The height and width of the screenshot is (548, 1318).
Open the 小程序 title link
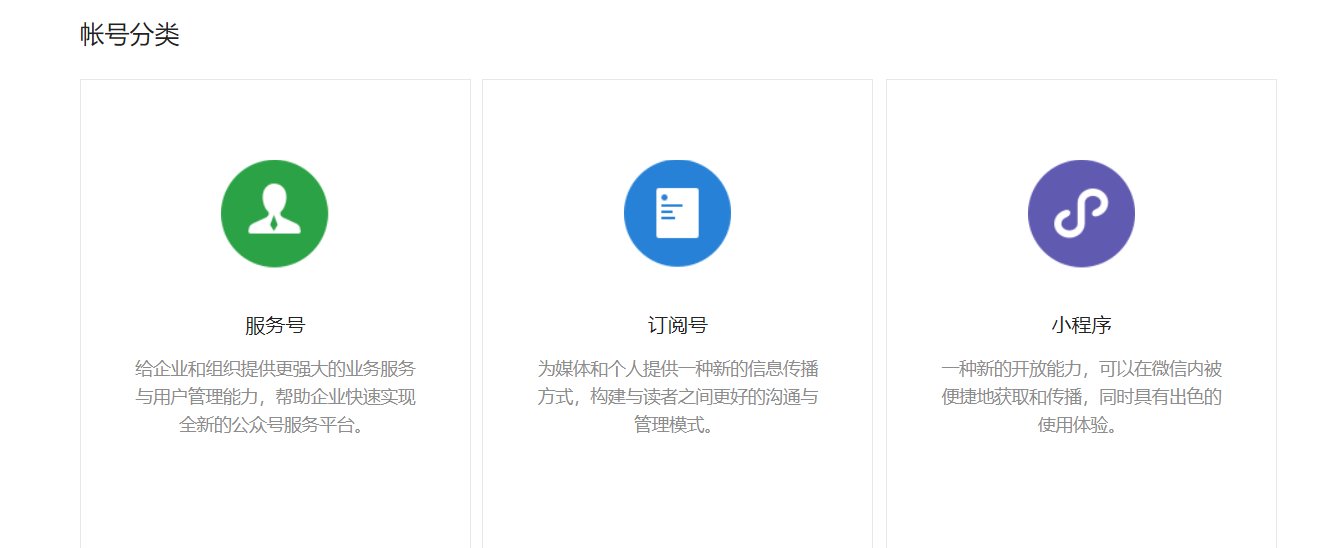1081,326
